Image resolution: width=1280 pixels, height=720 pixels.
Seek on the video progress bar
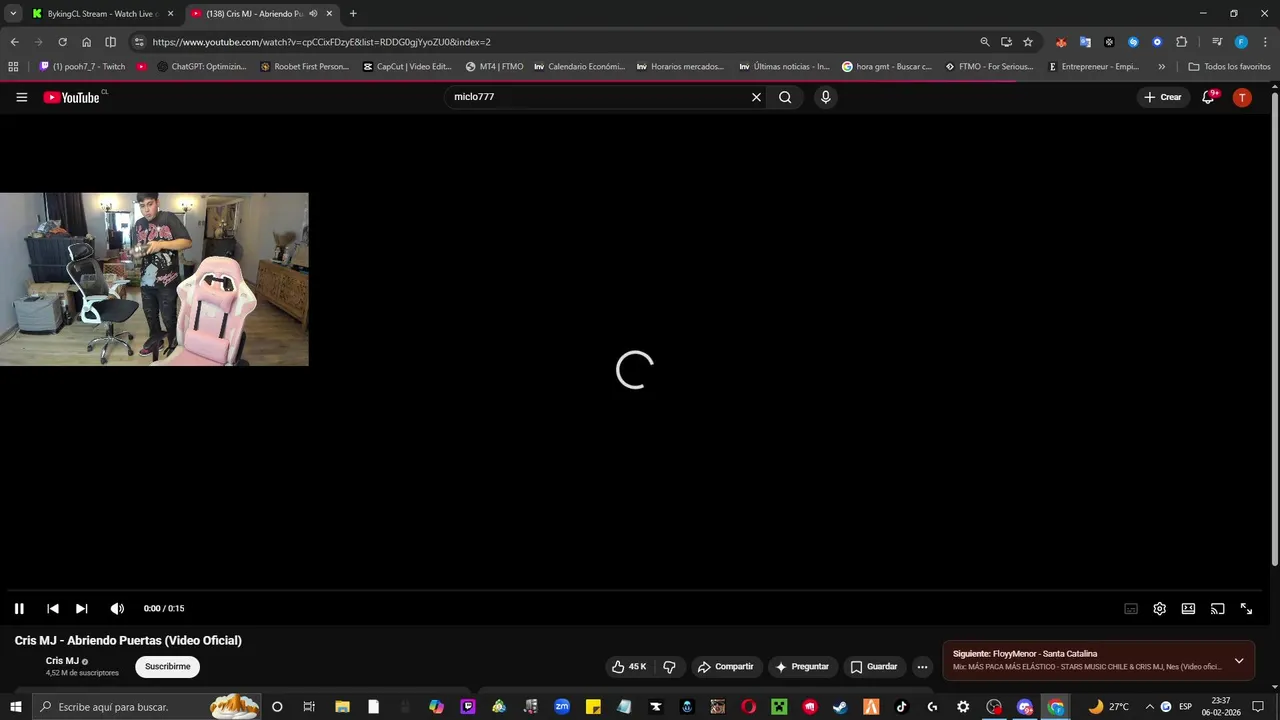634,590
